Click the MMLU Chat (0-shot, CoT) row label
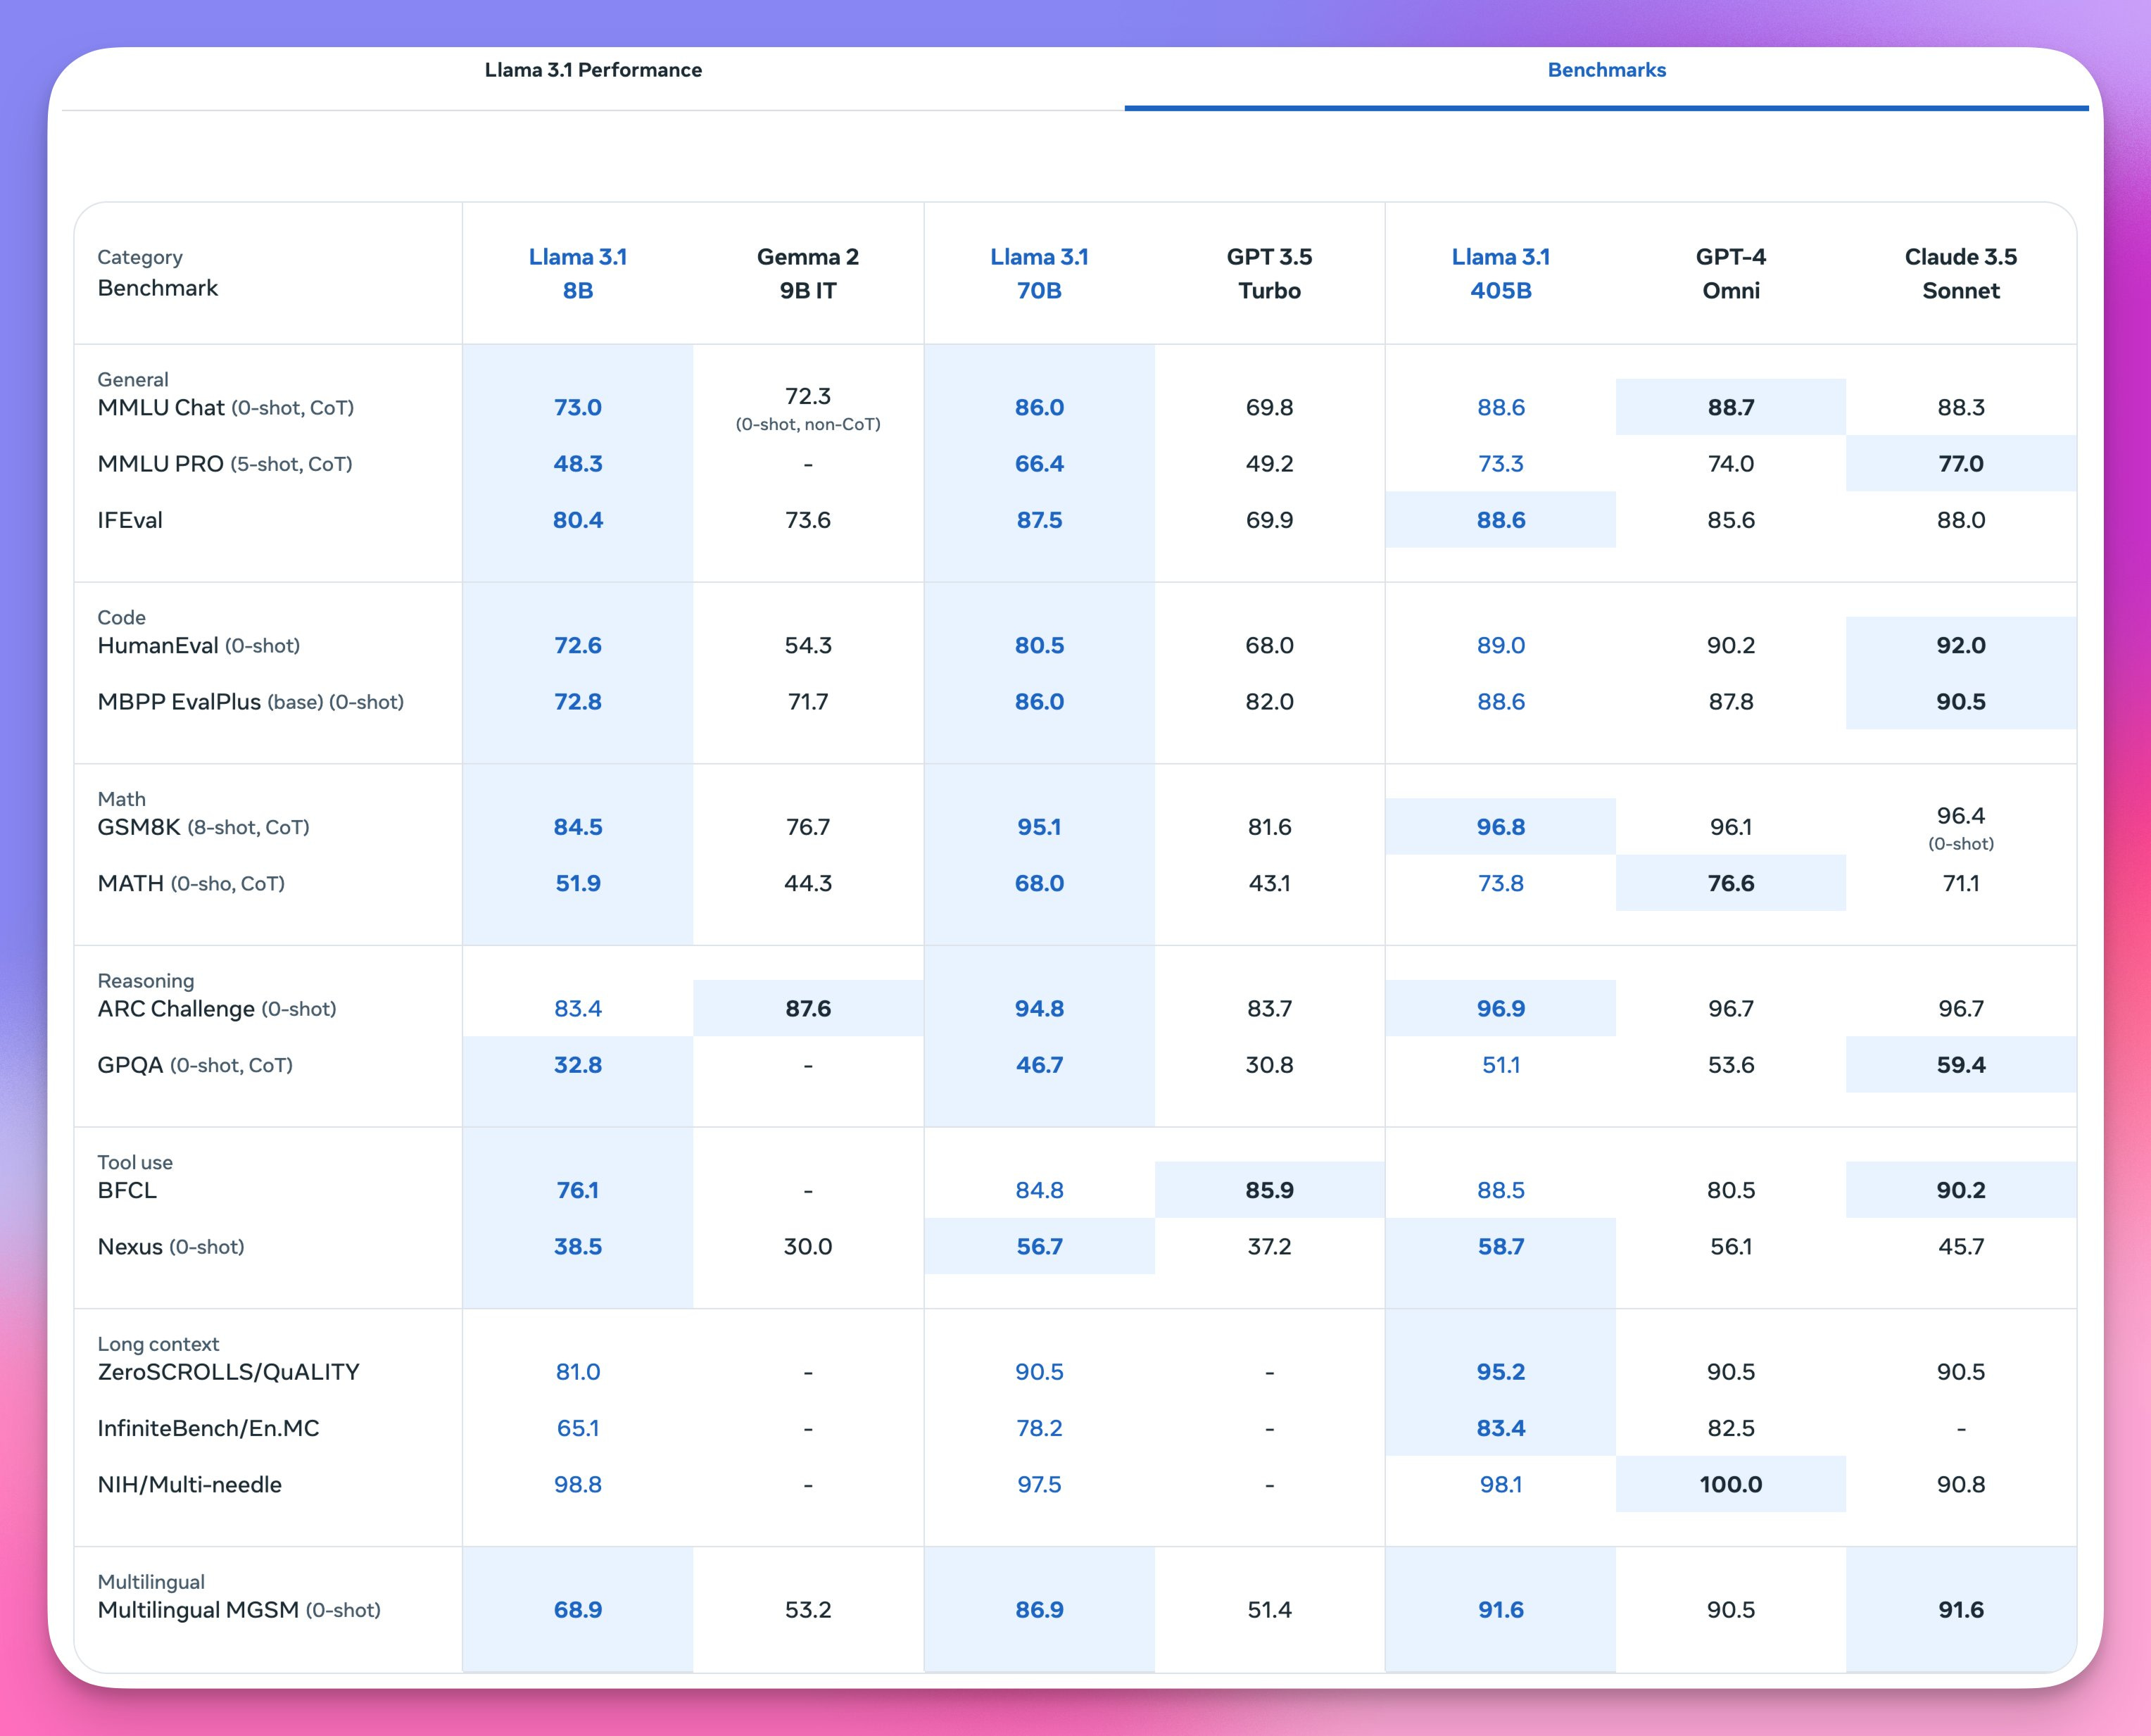The image size is (2151, 1736). pos(226,407)
